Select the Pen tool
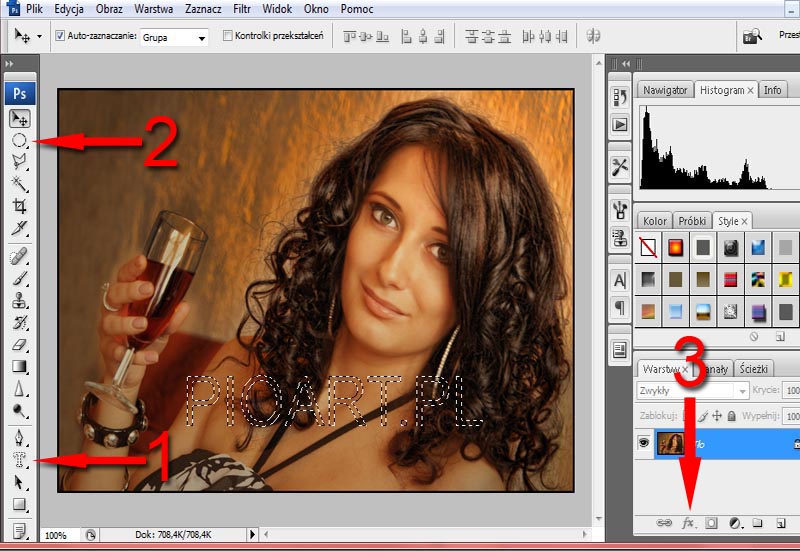 [x=19, y=438]
